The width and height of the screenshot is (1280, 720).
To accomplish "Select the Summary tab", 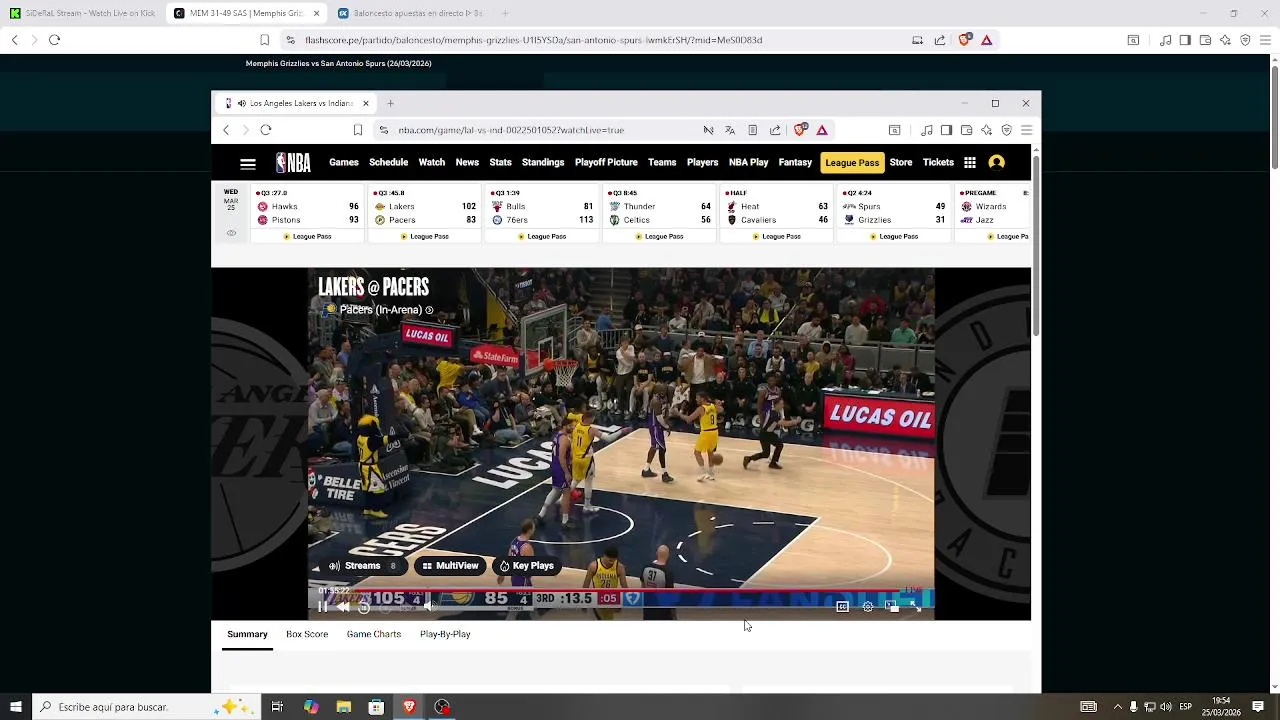I will [x=247, y=634].
